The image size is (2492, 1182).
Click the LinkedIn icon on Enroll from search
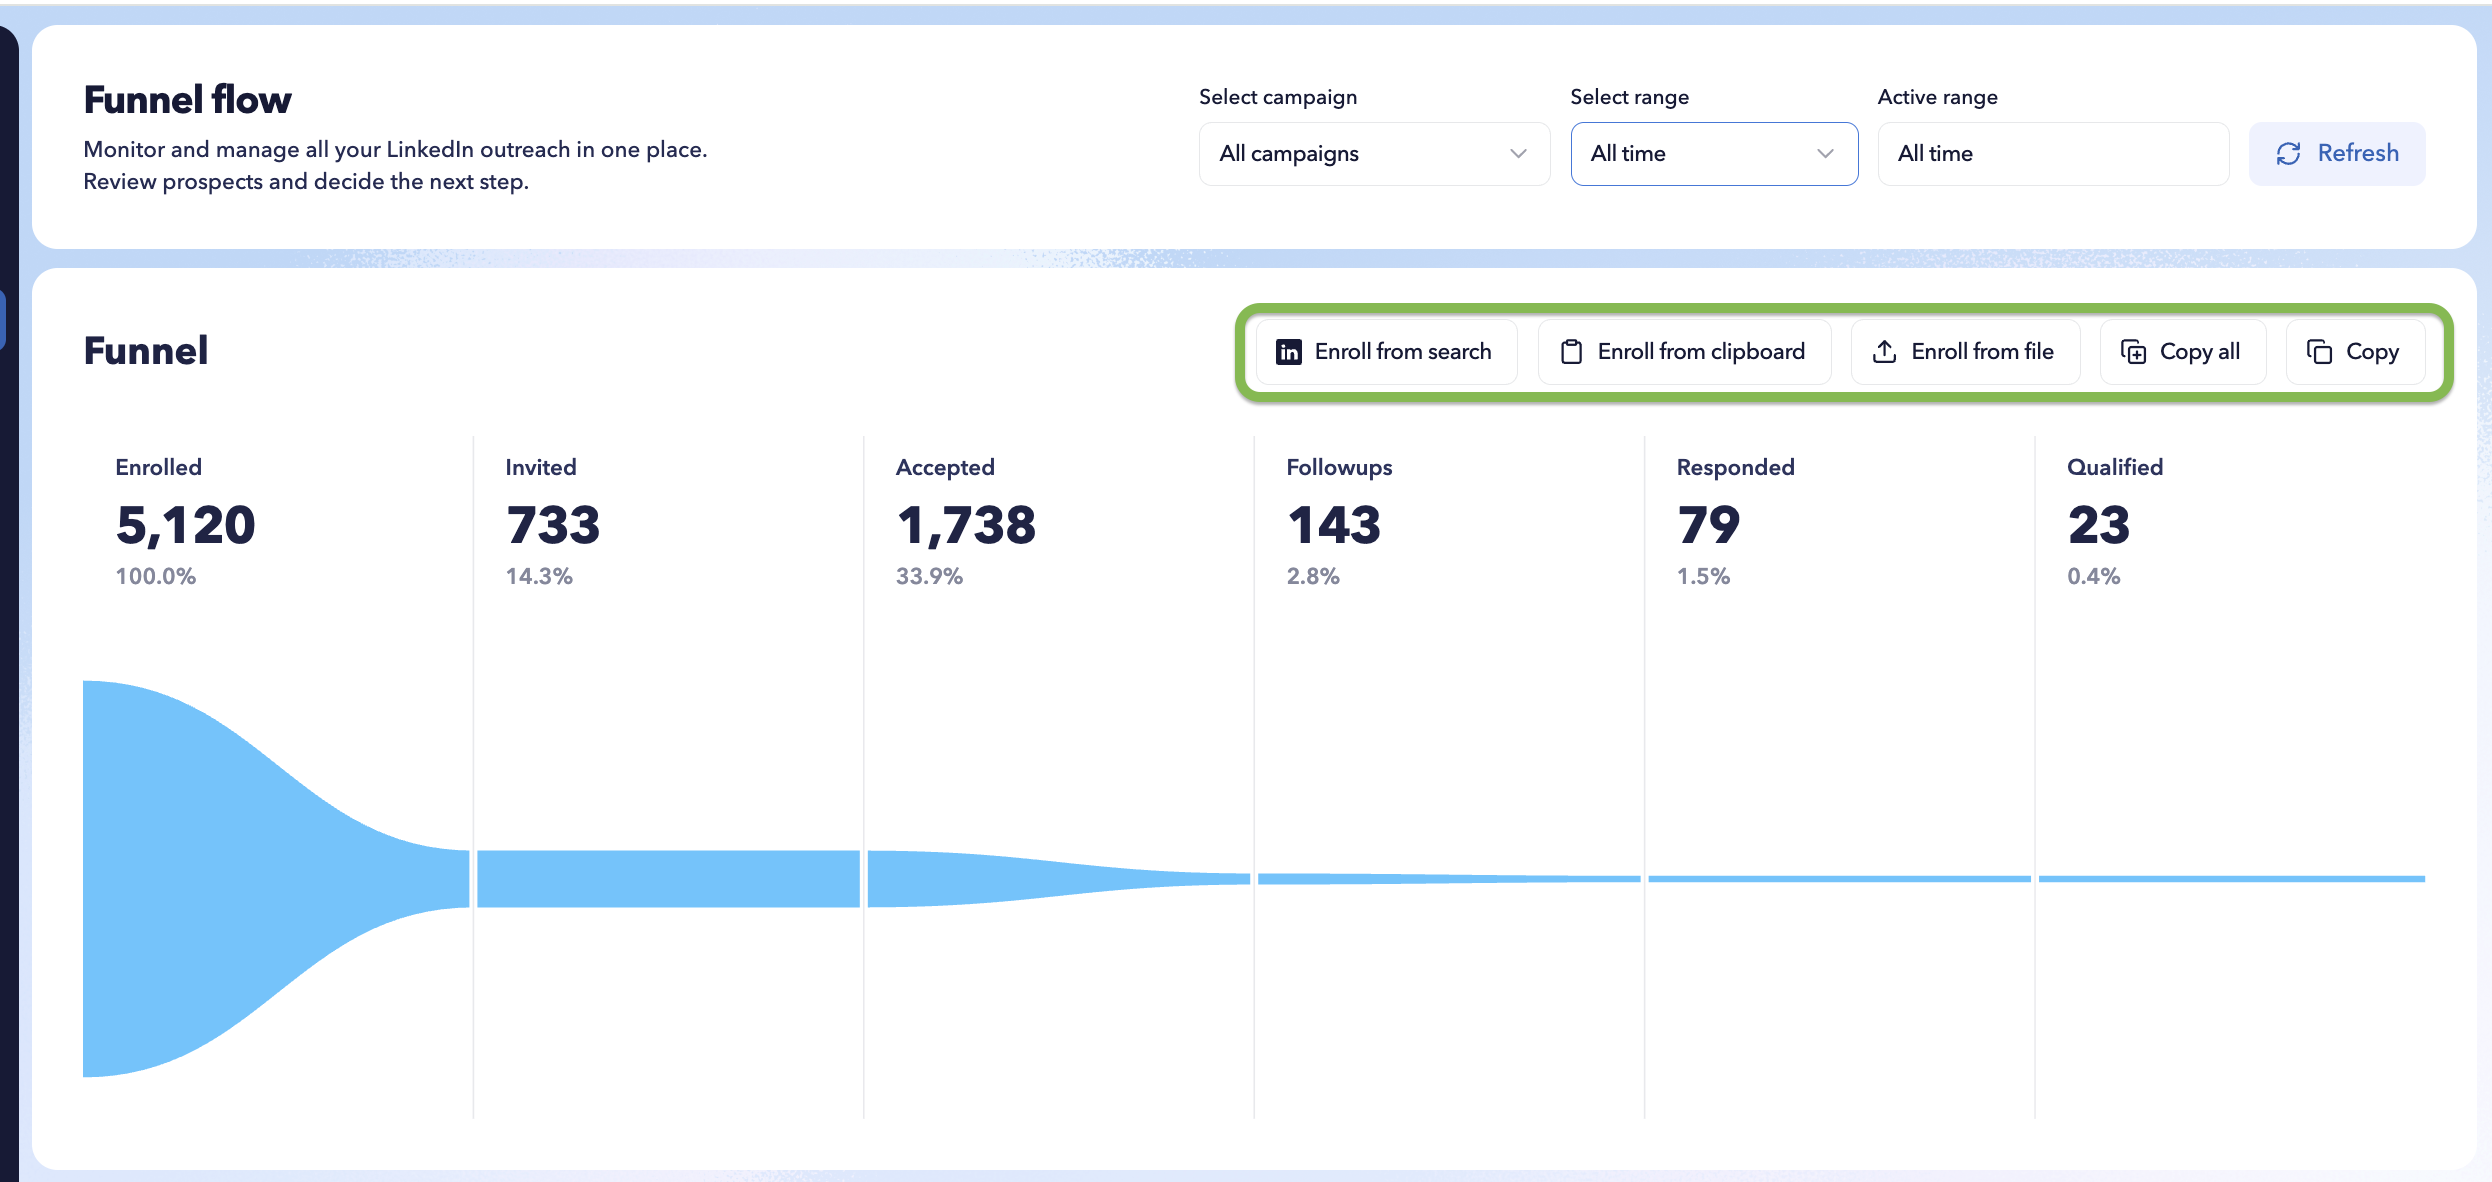click(x=1289, y=352)
